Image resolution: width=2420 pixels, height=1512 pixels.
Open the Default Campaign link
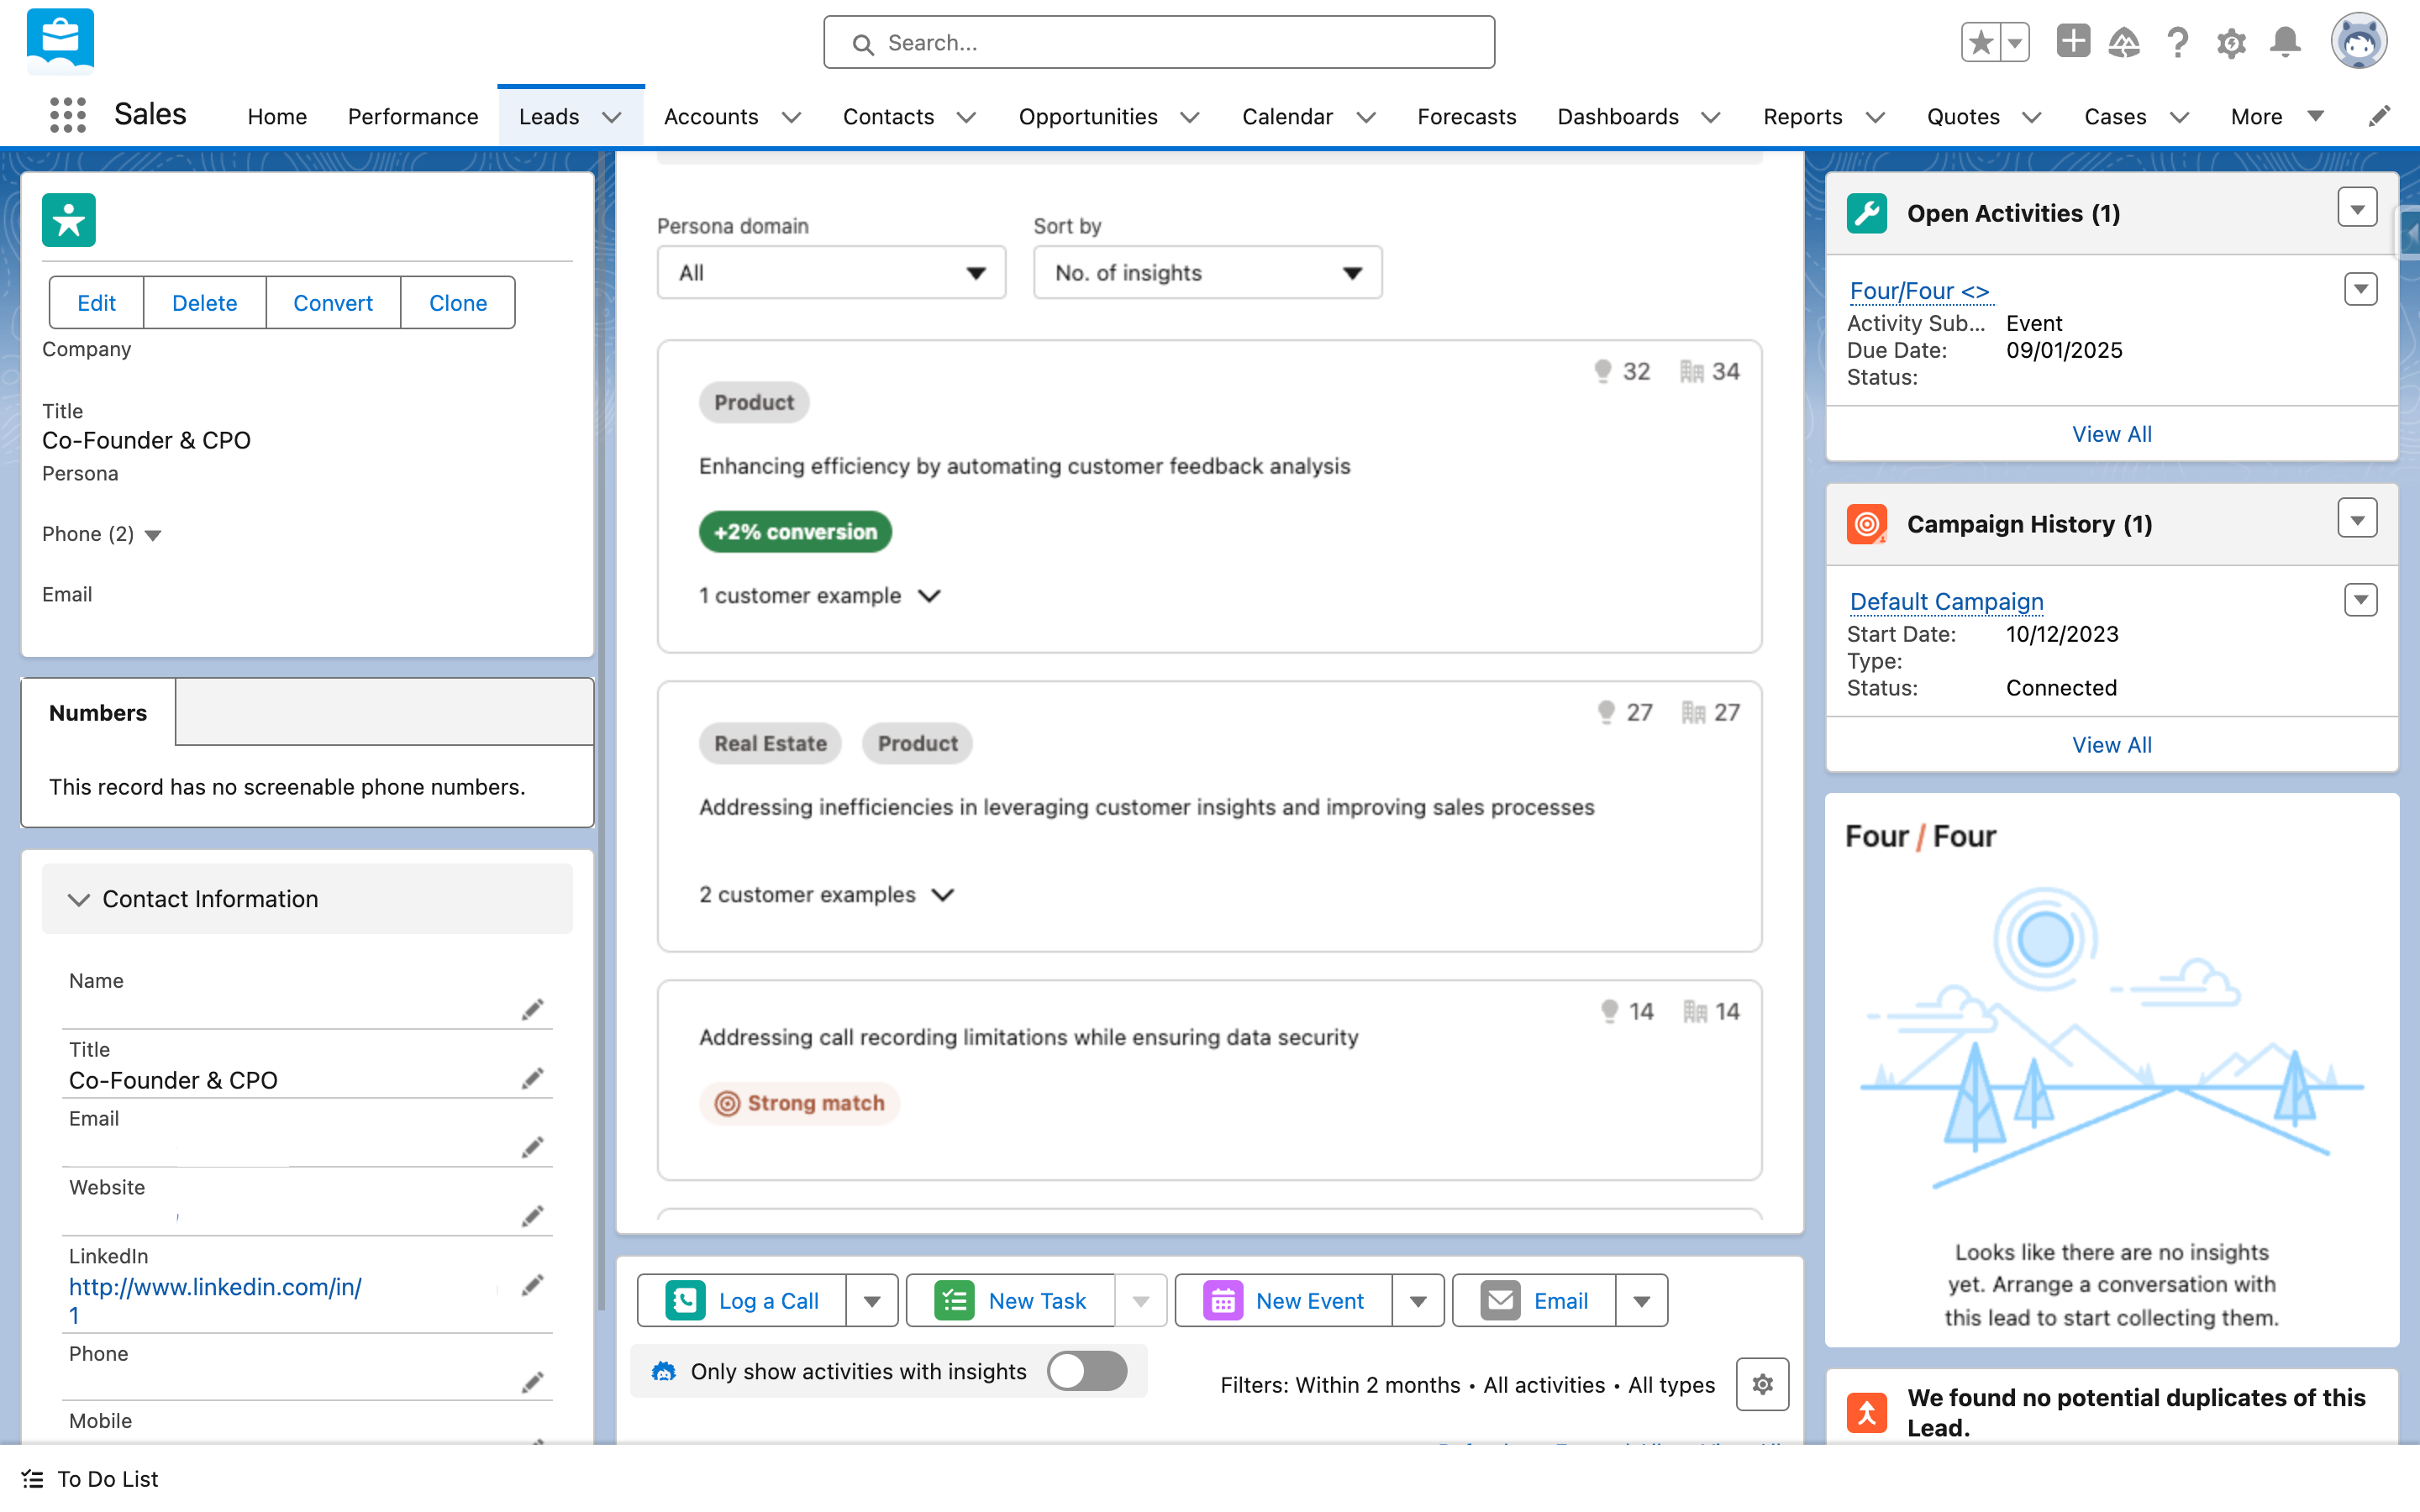pos(1946,601)
